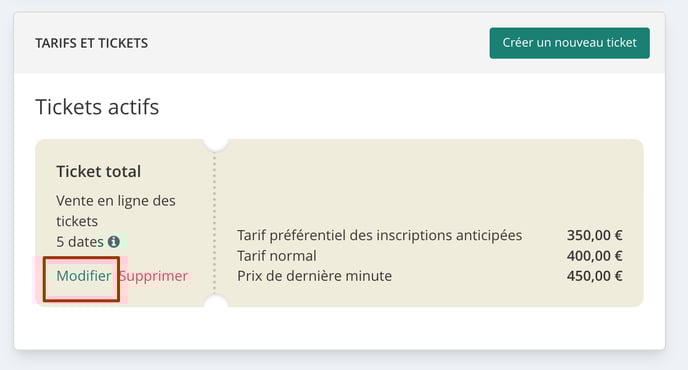Select the 400,00 € price
Screen dimensions: 688x370
(595, 256)
